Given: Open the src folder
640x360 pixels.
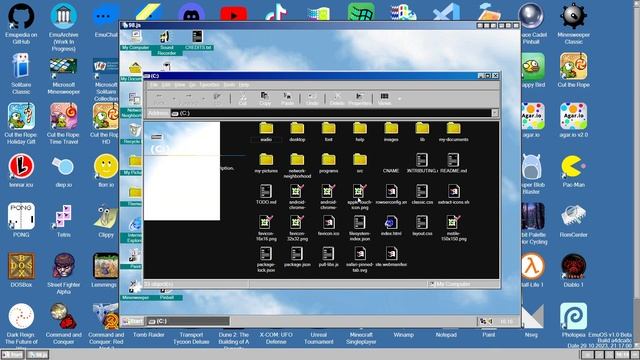Looking at the screenshot, I should 360,163.
